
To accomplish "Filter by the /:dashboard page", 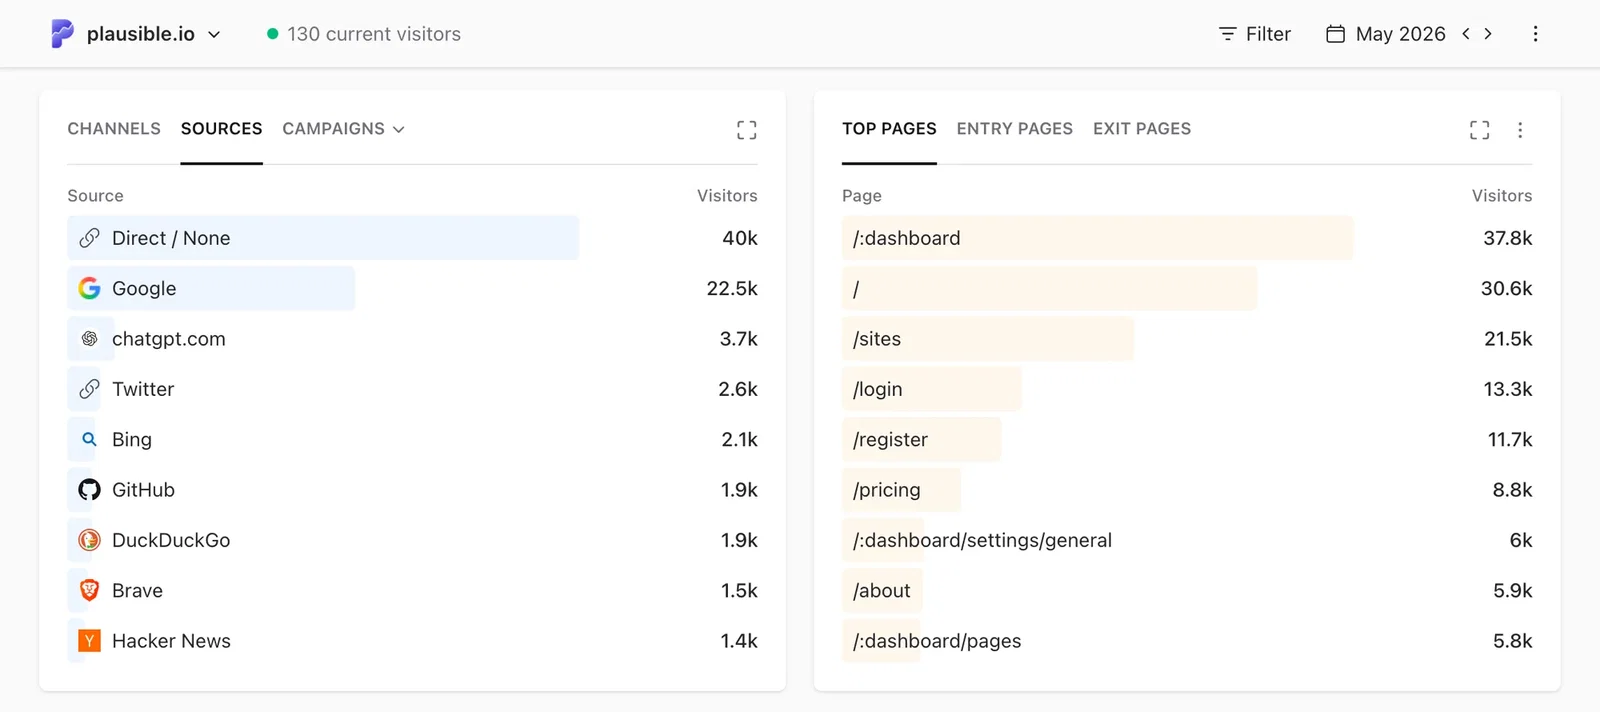I will pyautogui.click(x=906, y=238).
